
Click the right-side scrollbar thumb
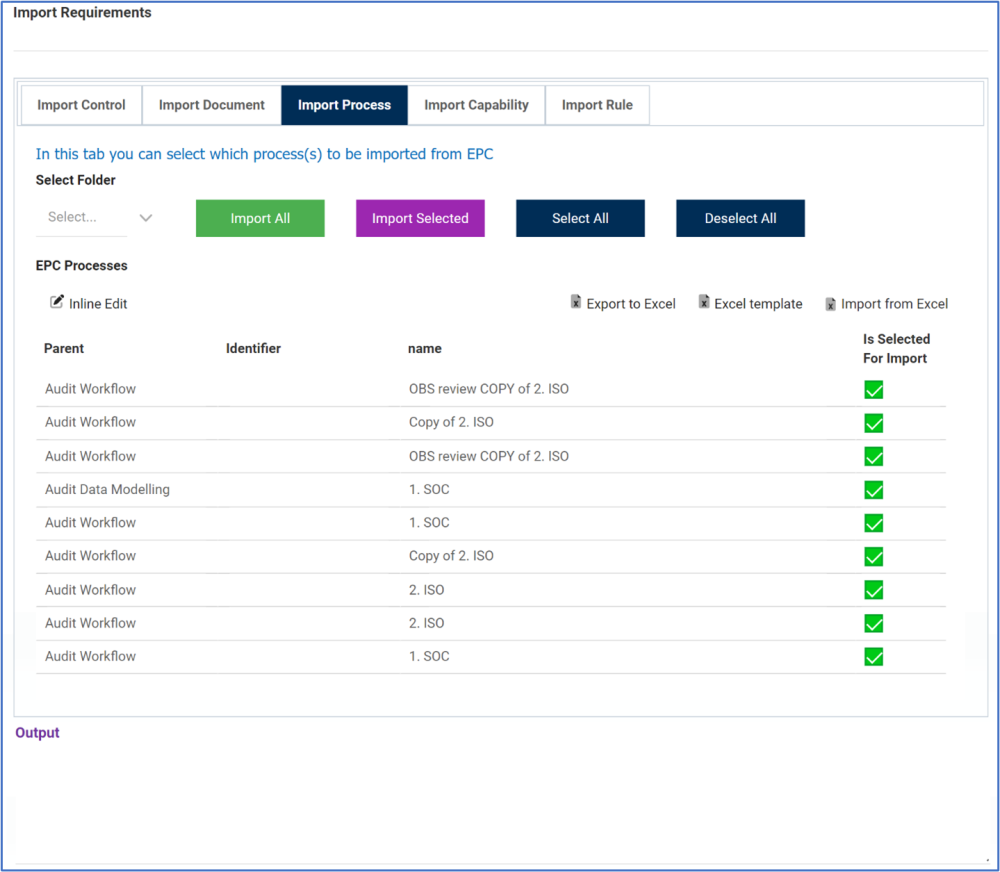[975, 633]
